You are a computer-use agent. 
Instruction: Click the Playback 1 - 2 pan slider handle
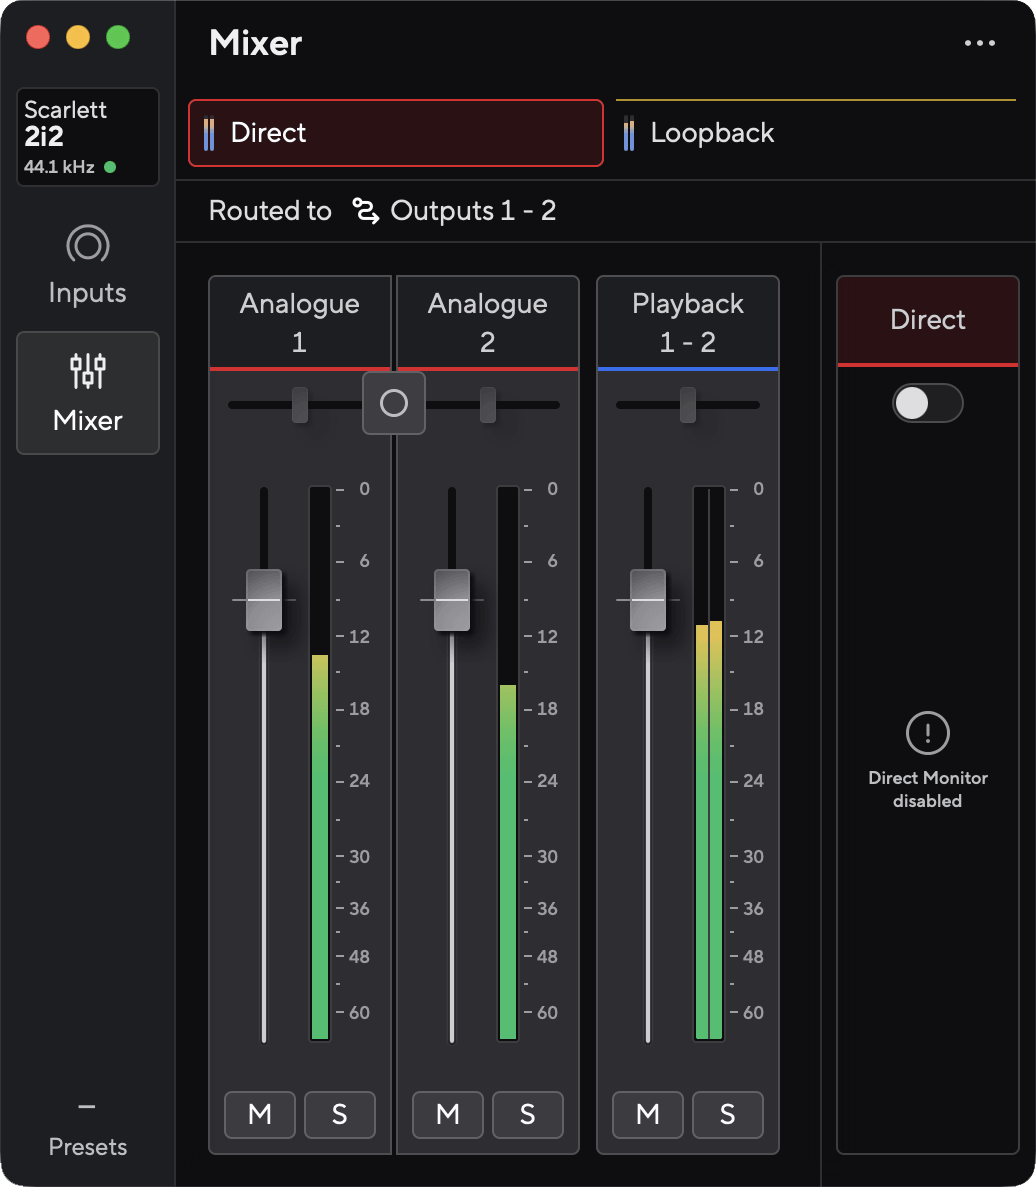[688, 405]
